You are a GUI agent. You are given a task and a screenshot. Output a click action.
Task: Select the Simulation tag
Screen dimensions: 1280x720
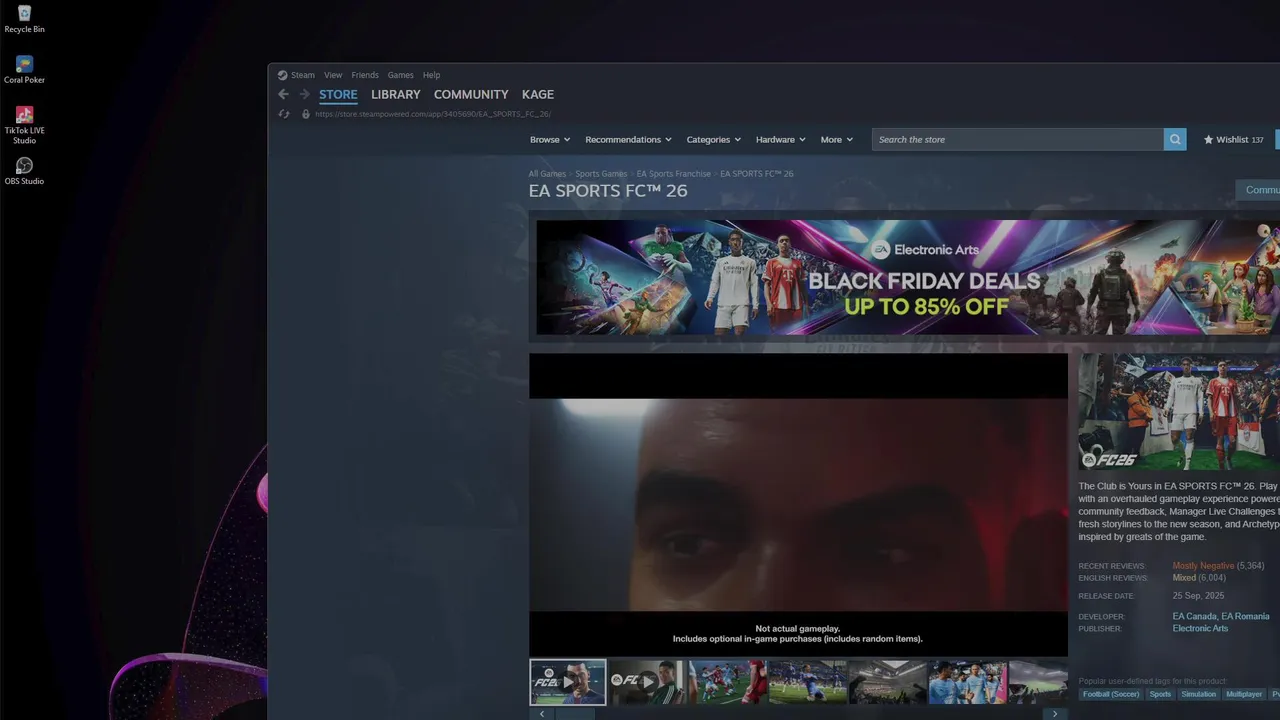1198,694
